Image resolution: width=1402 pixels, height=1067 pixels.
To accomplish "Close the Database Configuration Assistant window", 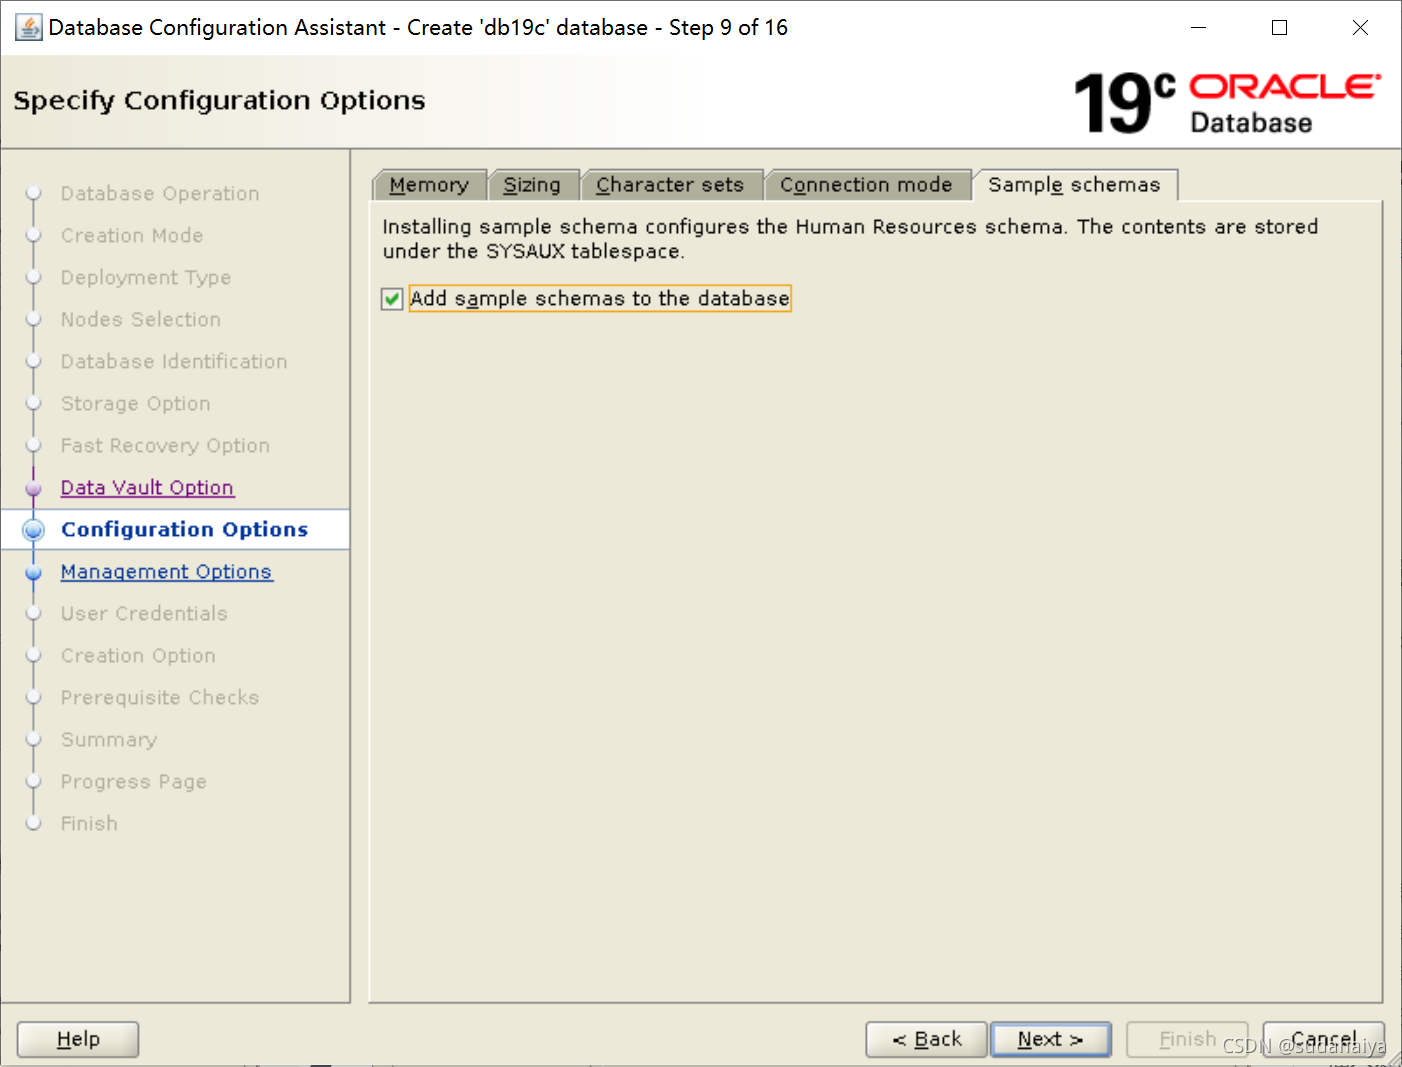I will [1360, 28].
